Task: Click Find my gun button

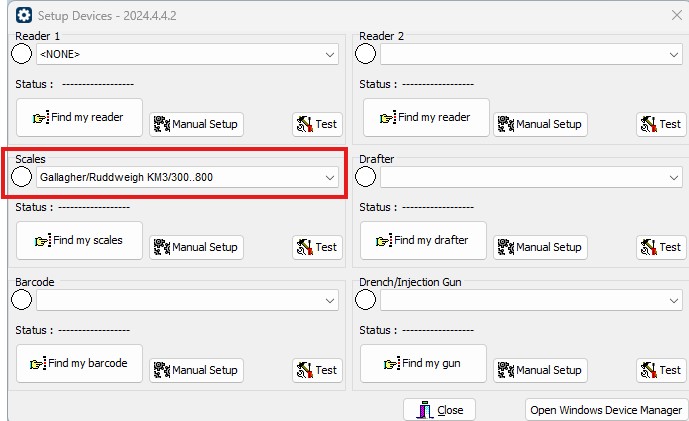Action: click(x=423, y=363)
